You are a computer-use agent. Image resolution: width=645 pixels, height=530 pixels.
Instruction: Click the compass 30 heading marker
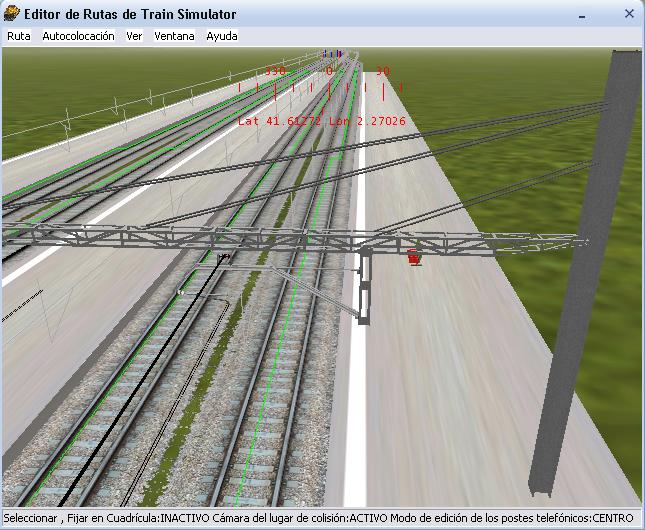tap(383, 72)
